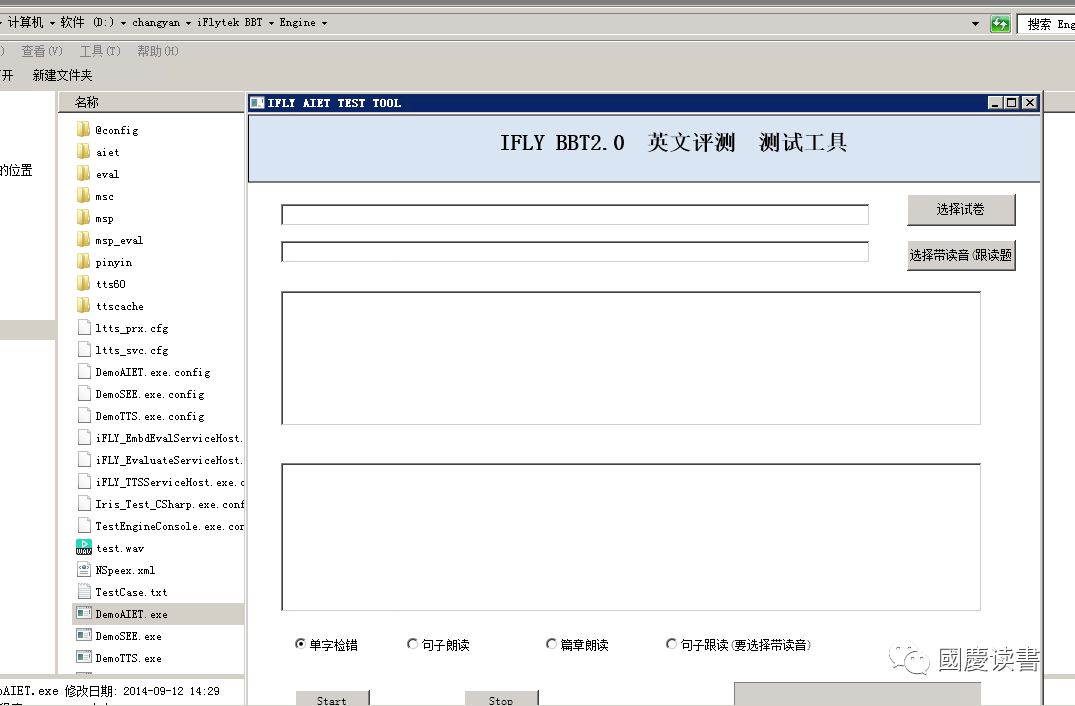1075x706 pixels.
Task: Select iFLY_TTSServiceHost.exe file name
Action: pyautogui.click(x=169, y=482)
